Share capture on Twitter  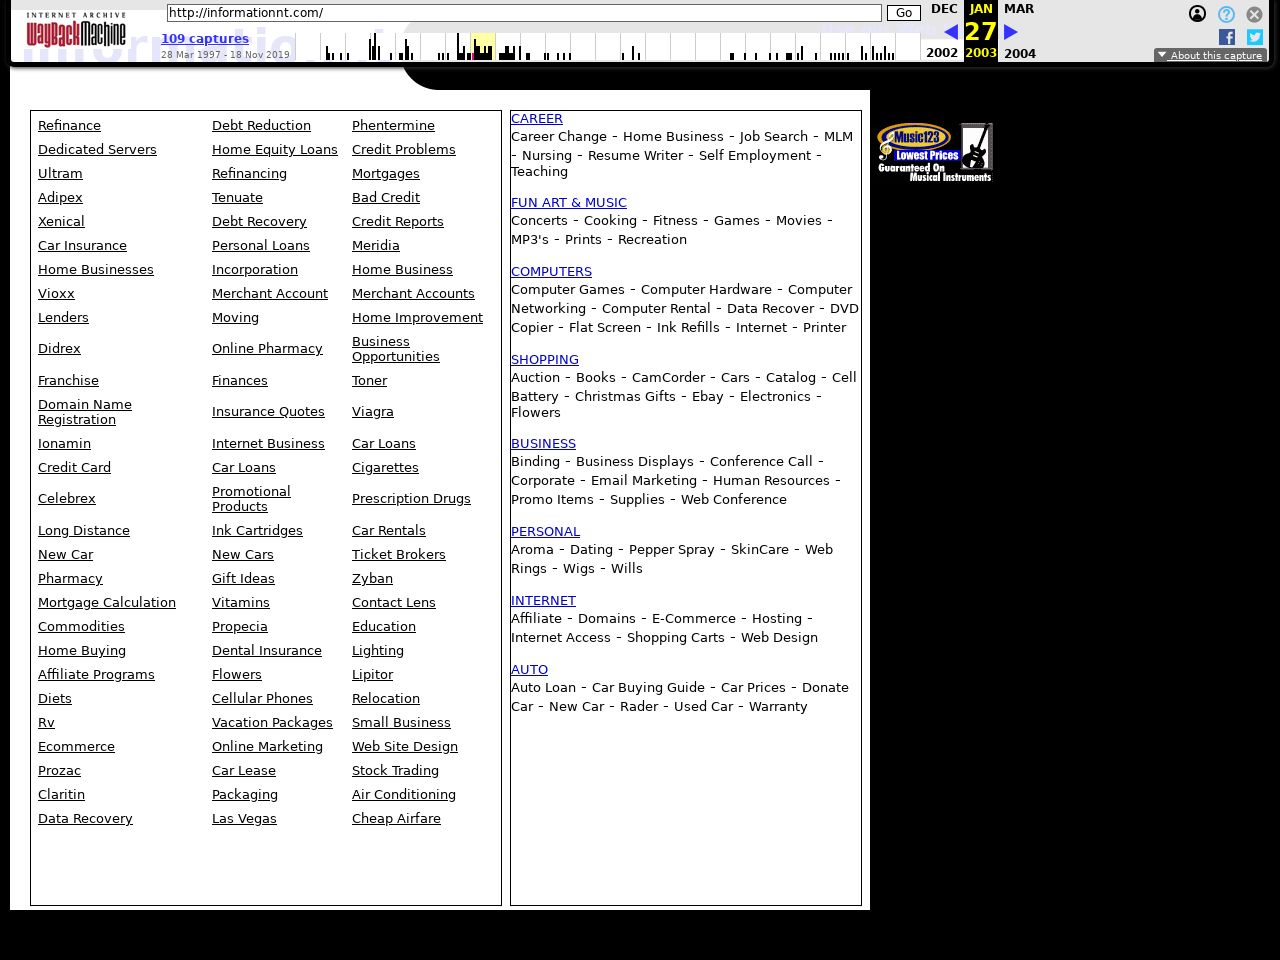(1254, 37)
